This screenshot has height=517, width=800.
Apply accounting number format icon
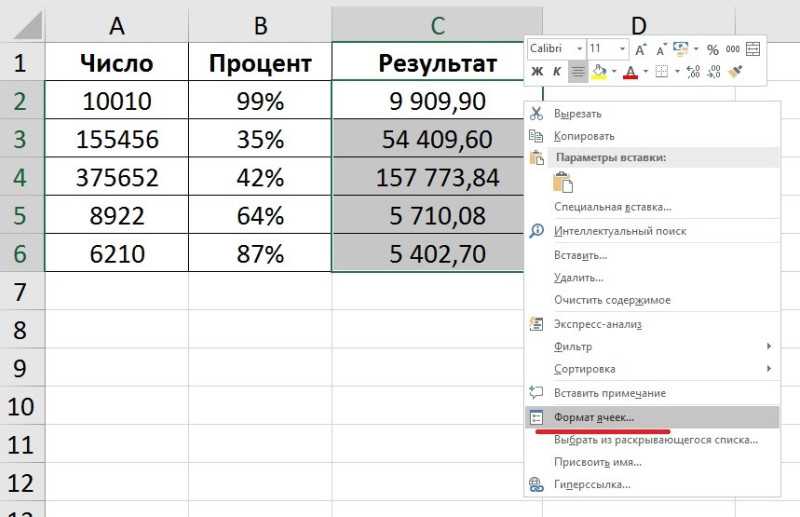(680, 50)
